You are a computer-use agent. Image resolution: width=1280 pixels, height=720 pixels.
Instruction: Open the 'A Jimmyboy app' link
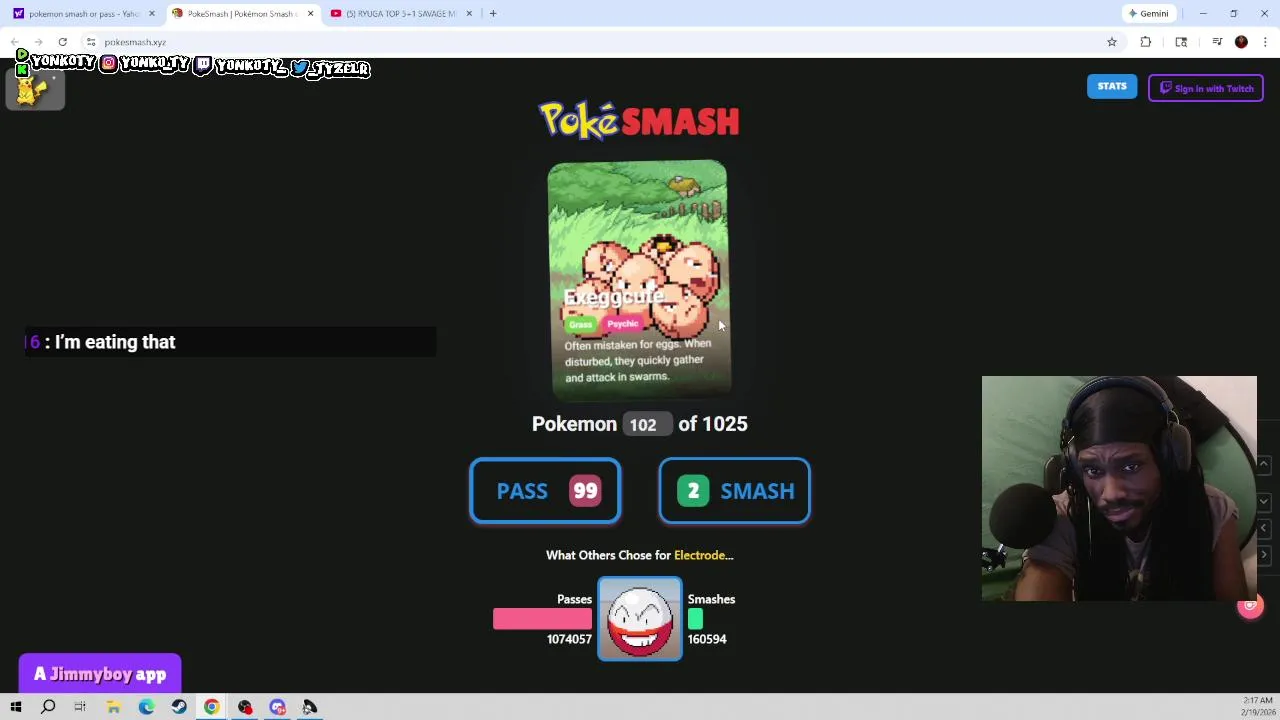click(100, 674)
